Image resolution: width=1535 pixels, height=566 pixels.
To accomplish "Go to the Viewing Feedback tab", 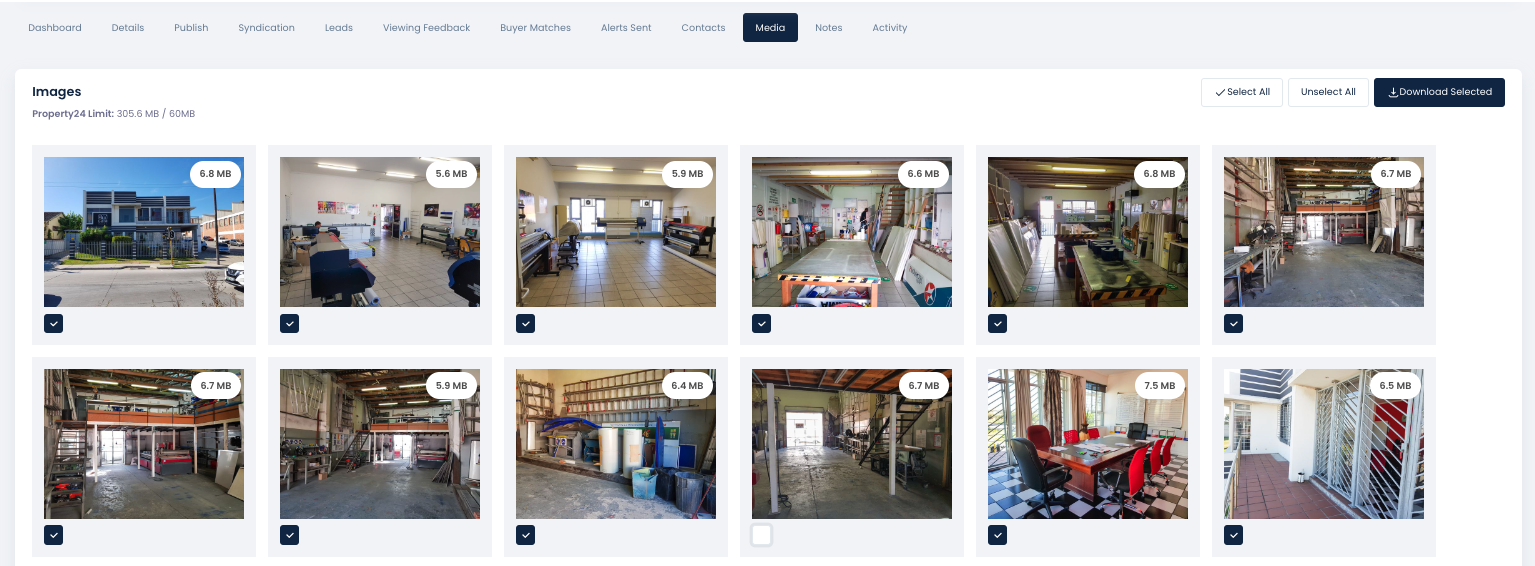I will point(426,28).
